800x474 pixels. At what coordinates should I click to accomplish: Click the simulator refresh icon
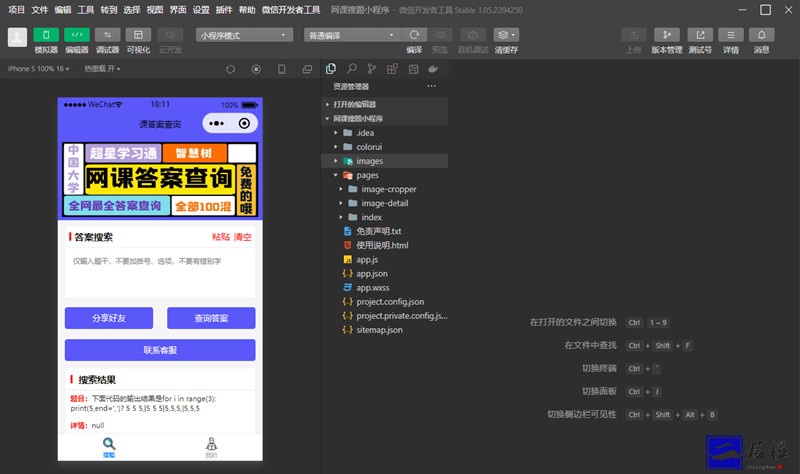231,69
